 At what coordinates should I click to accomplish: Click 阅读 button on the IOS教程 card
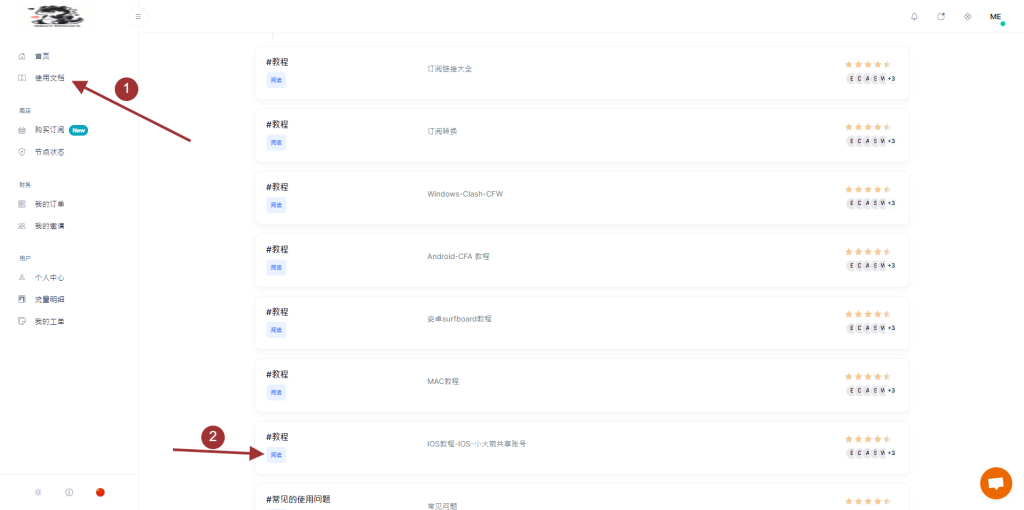tap(276, 455)
